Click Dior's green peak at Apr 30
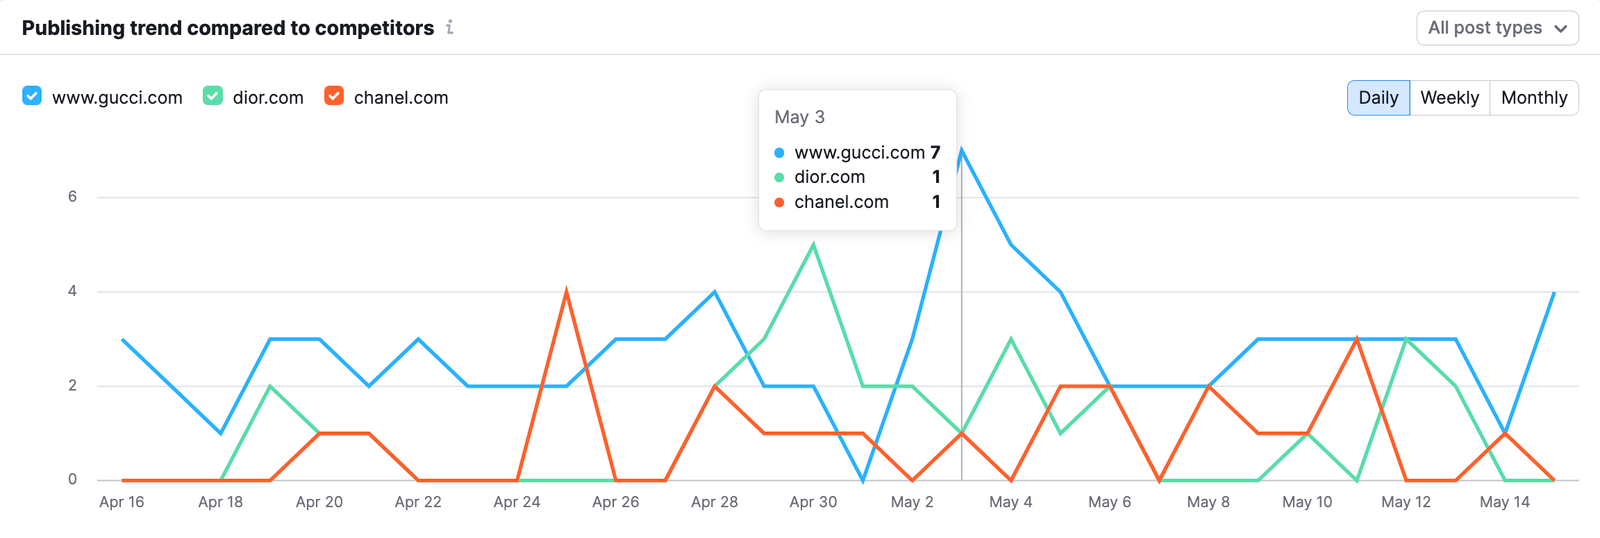1600x538 pixels. point(814,244)
